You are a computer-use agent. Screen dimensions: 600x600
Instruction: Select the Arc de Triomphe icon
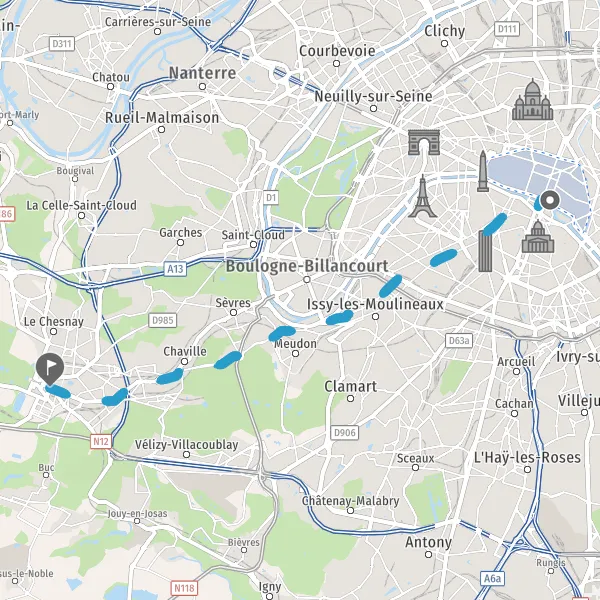coord(424,142)
